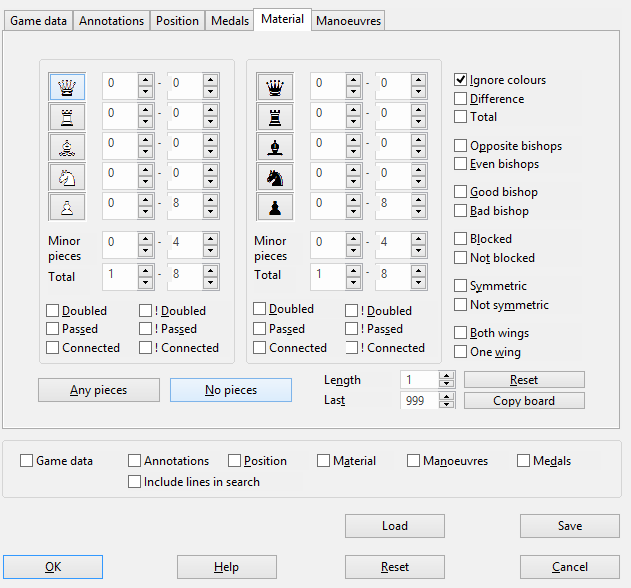Screen dimensions: 631x588
Task: Open the Position tab
Action: pyautogui.click(x=177, y=21)
